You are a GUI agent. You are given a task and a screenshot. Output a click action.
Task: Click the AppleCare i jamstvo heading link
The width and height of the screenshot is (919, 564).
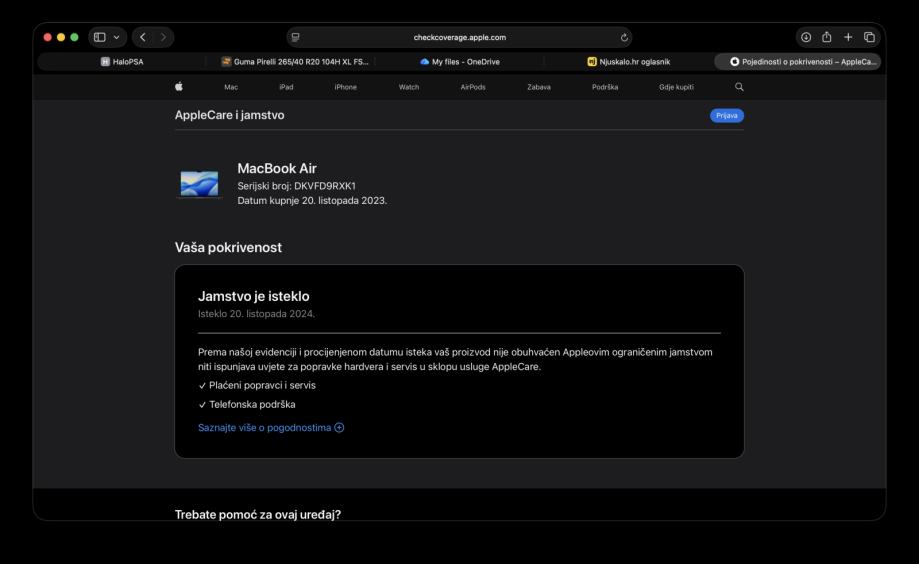[x=229, y=115]
